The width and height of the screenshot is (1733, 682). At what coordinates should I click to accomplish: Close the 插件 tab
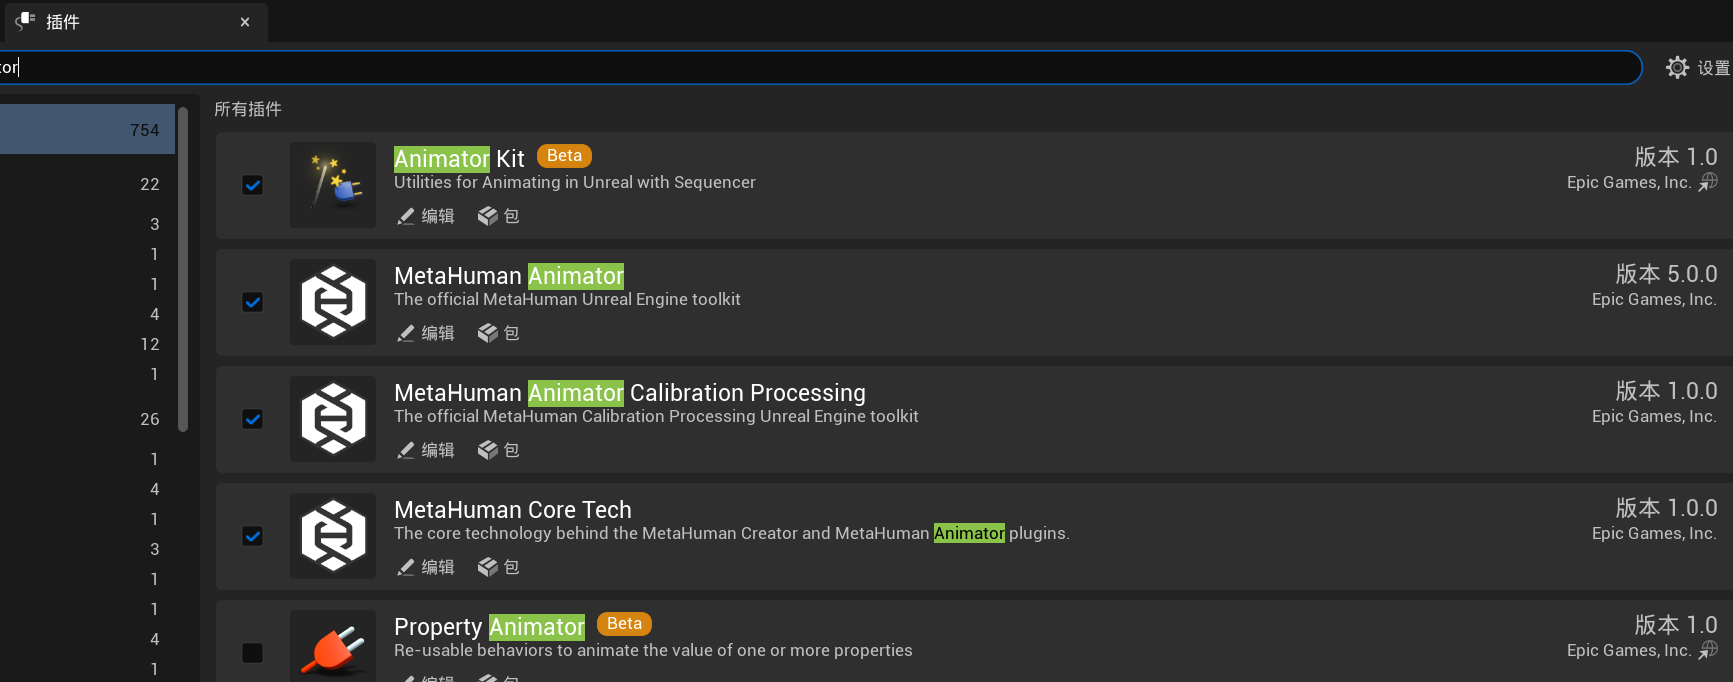[245, 22]
